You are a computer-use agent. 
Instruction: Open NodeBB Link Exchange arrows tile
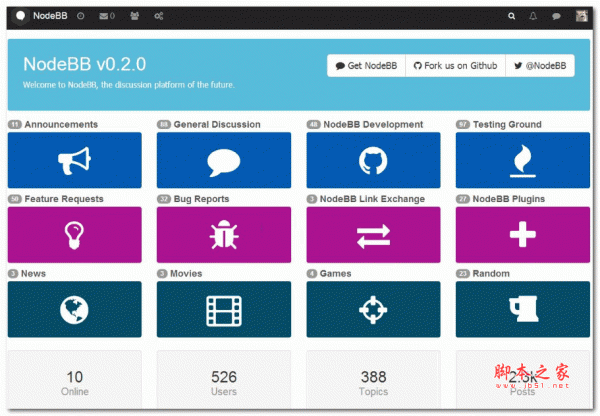373,235
